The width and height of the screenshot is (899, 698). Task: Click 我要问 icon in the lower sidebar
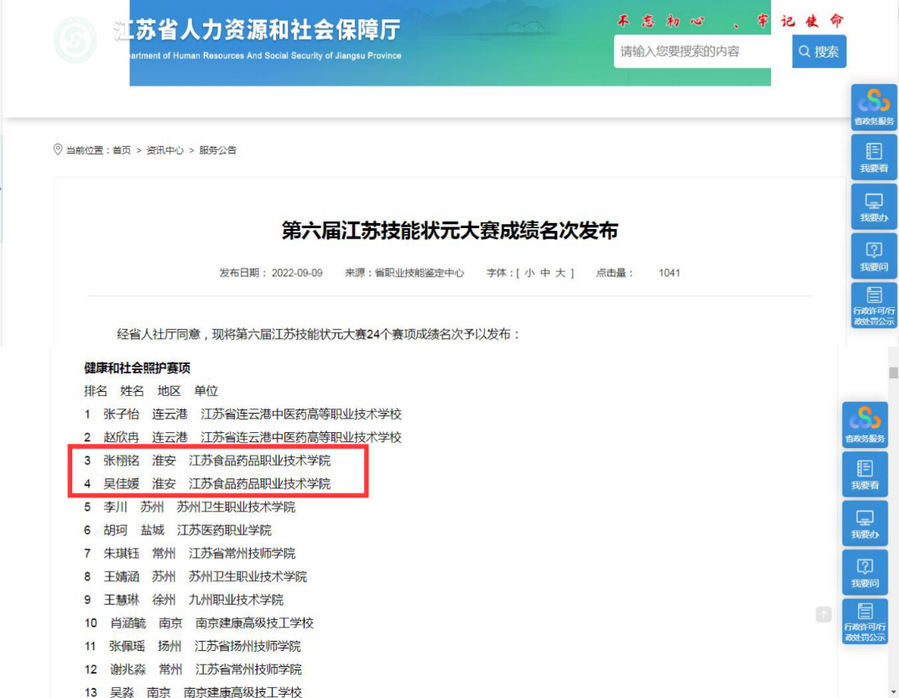click(864, 573)
